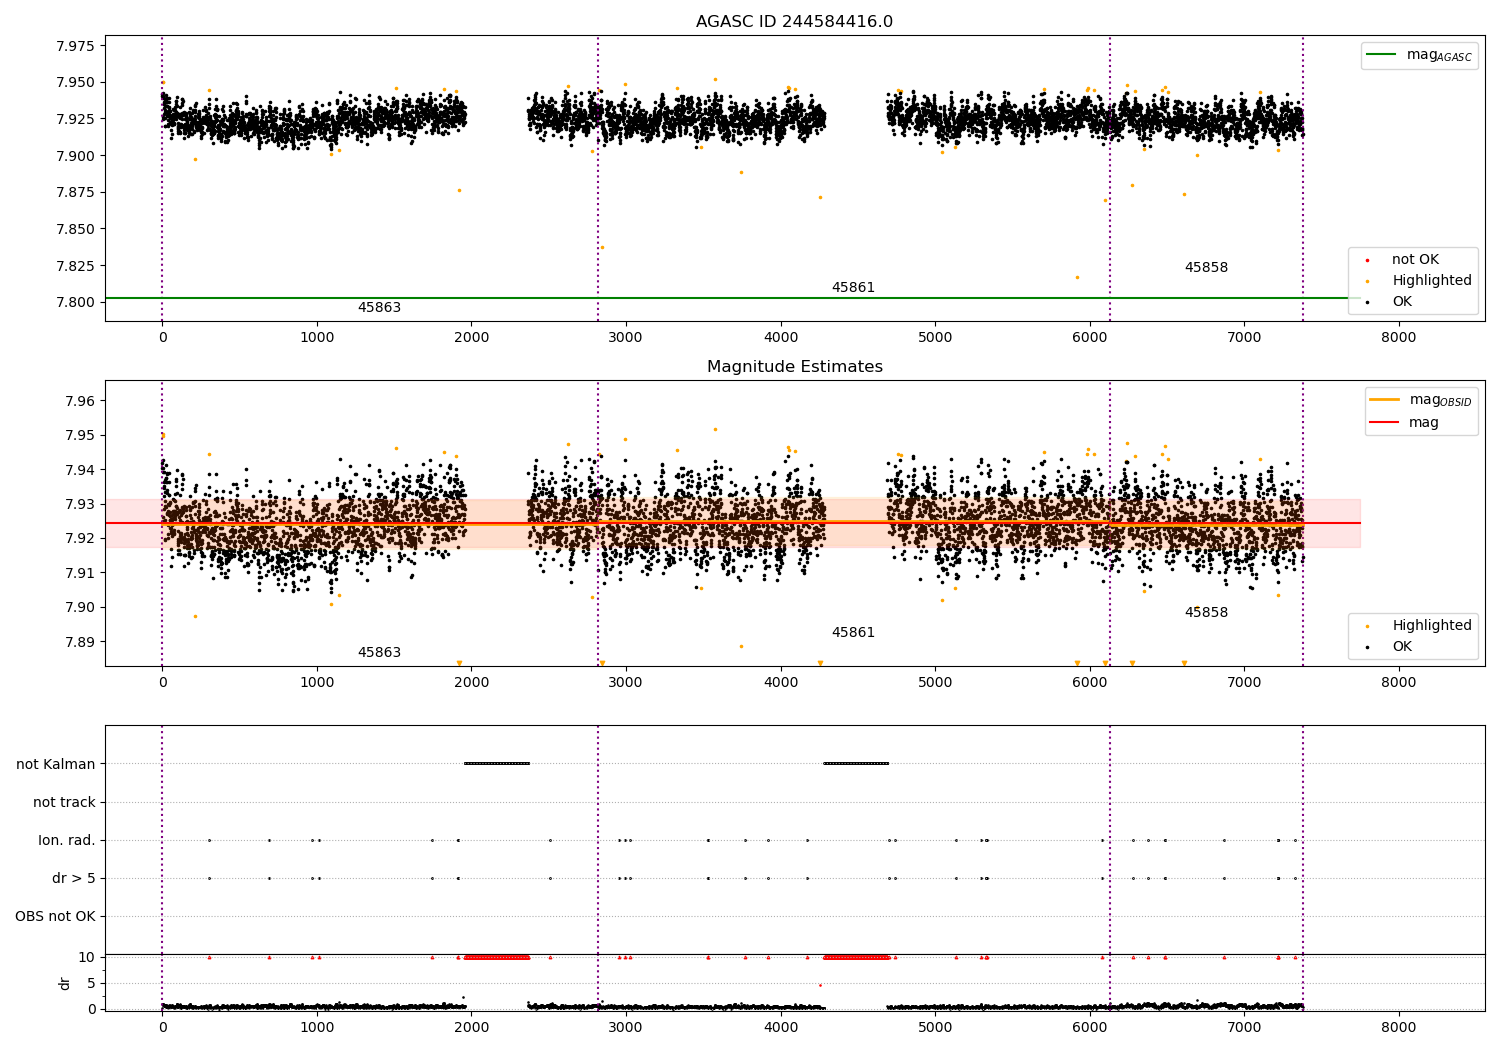Image resolution: width=1500 pixels, height=1050 pixels.
Task: Click the 7.89 y-axis tick label
Action: pos(80,642)
